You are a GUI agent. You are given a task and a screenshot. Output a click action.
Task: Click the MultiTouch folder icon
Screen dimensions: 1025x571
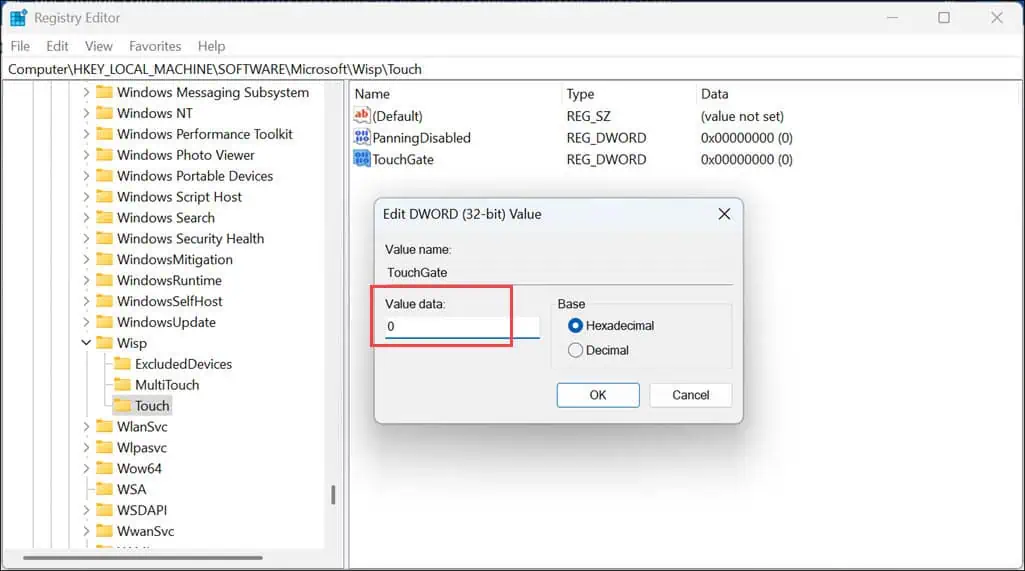tap(122, 385)
